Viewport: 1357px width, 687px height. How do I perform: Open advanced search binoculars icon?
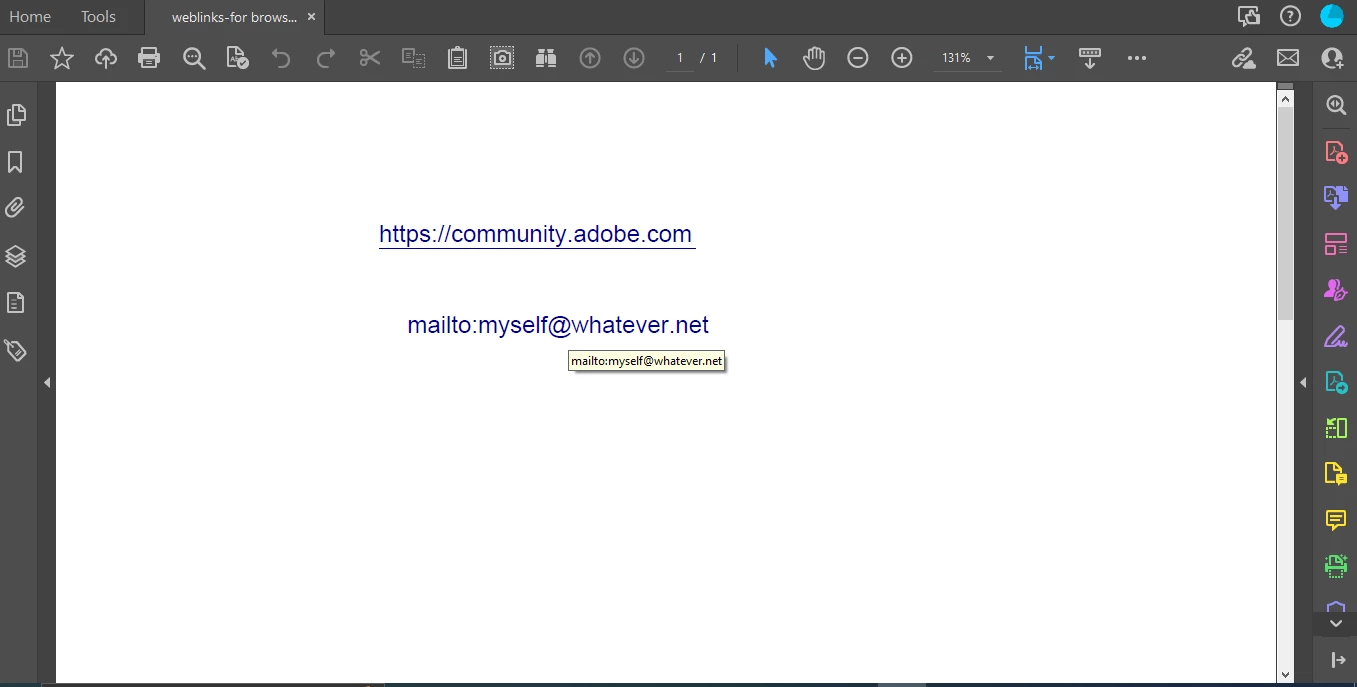(x=545, y=58)
